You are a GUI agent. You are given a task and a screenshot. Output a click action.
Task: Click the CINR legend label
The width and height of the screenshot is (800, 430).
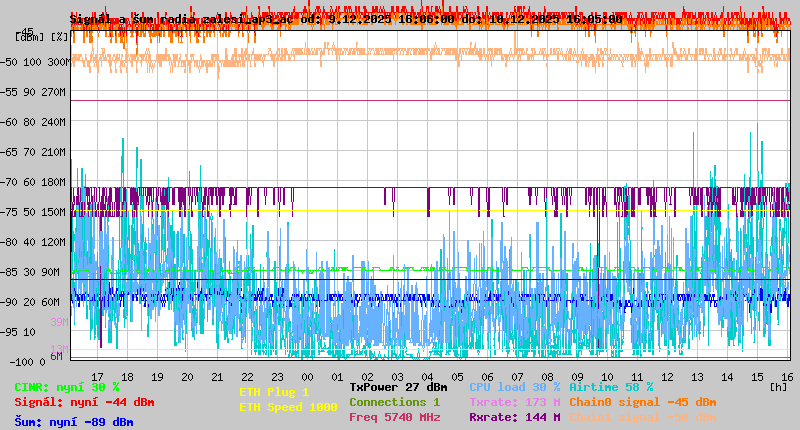coord(67,387)
